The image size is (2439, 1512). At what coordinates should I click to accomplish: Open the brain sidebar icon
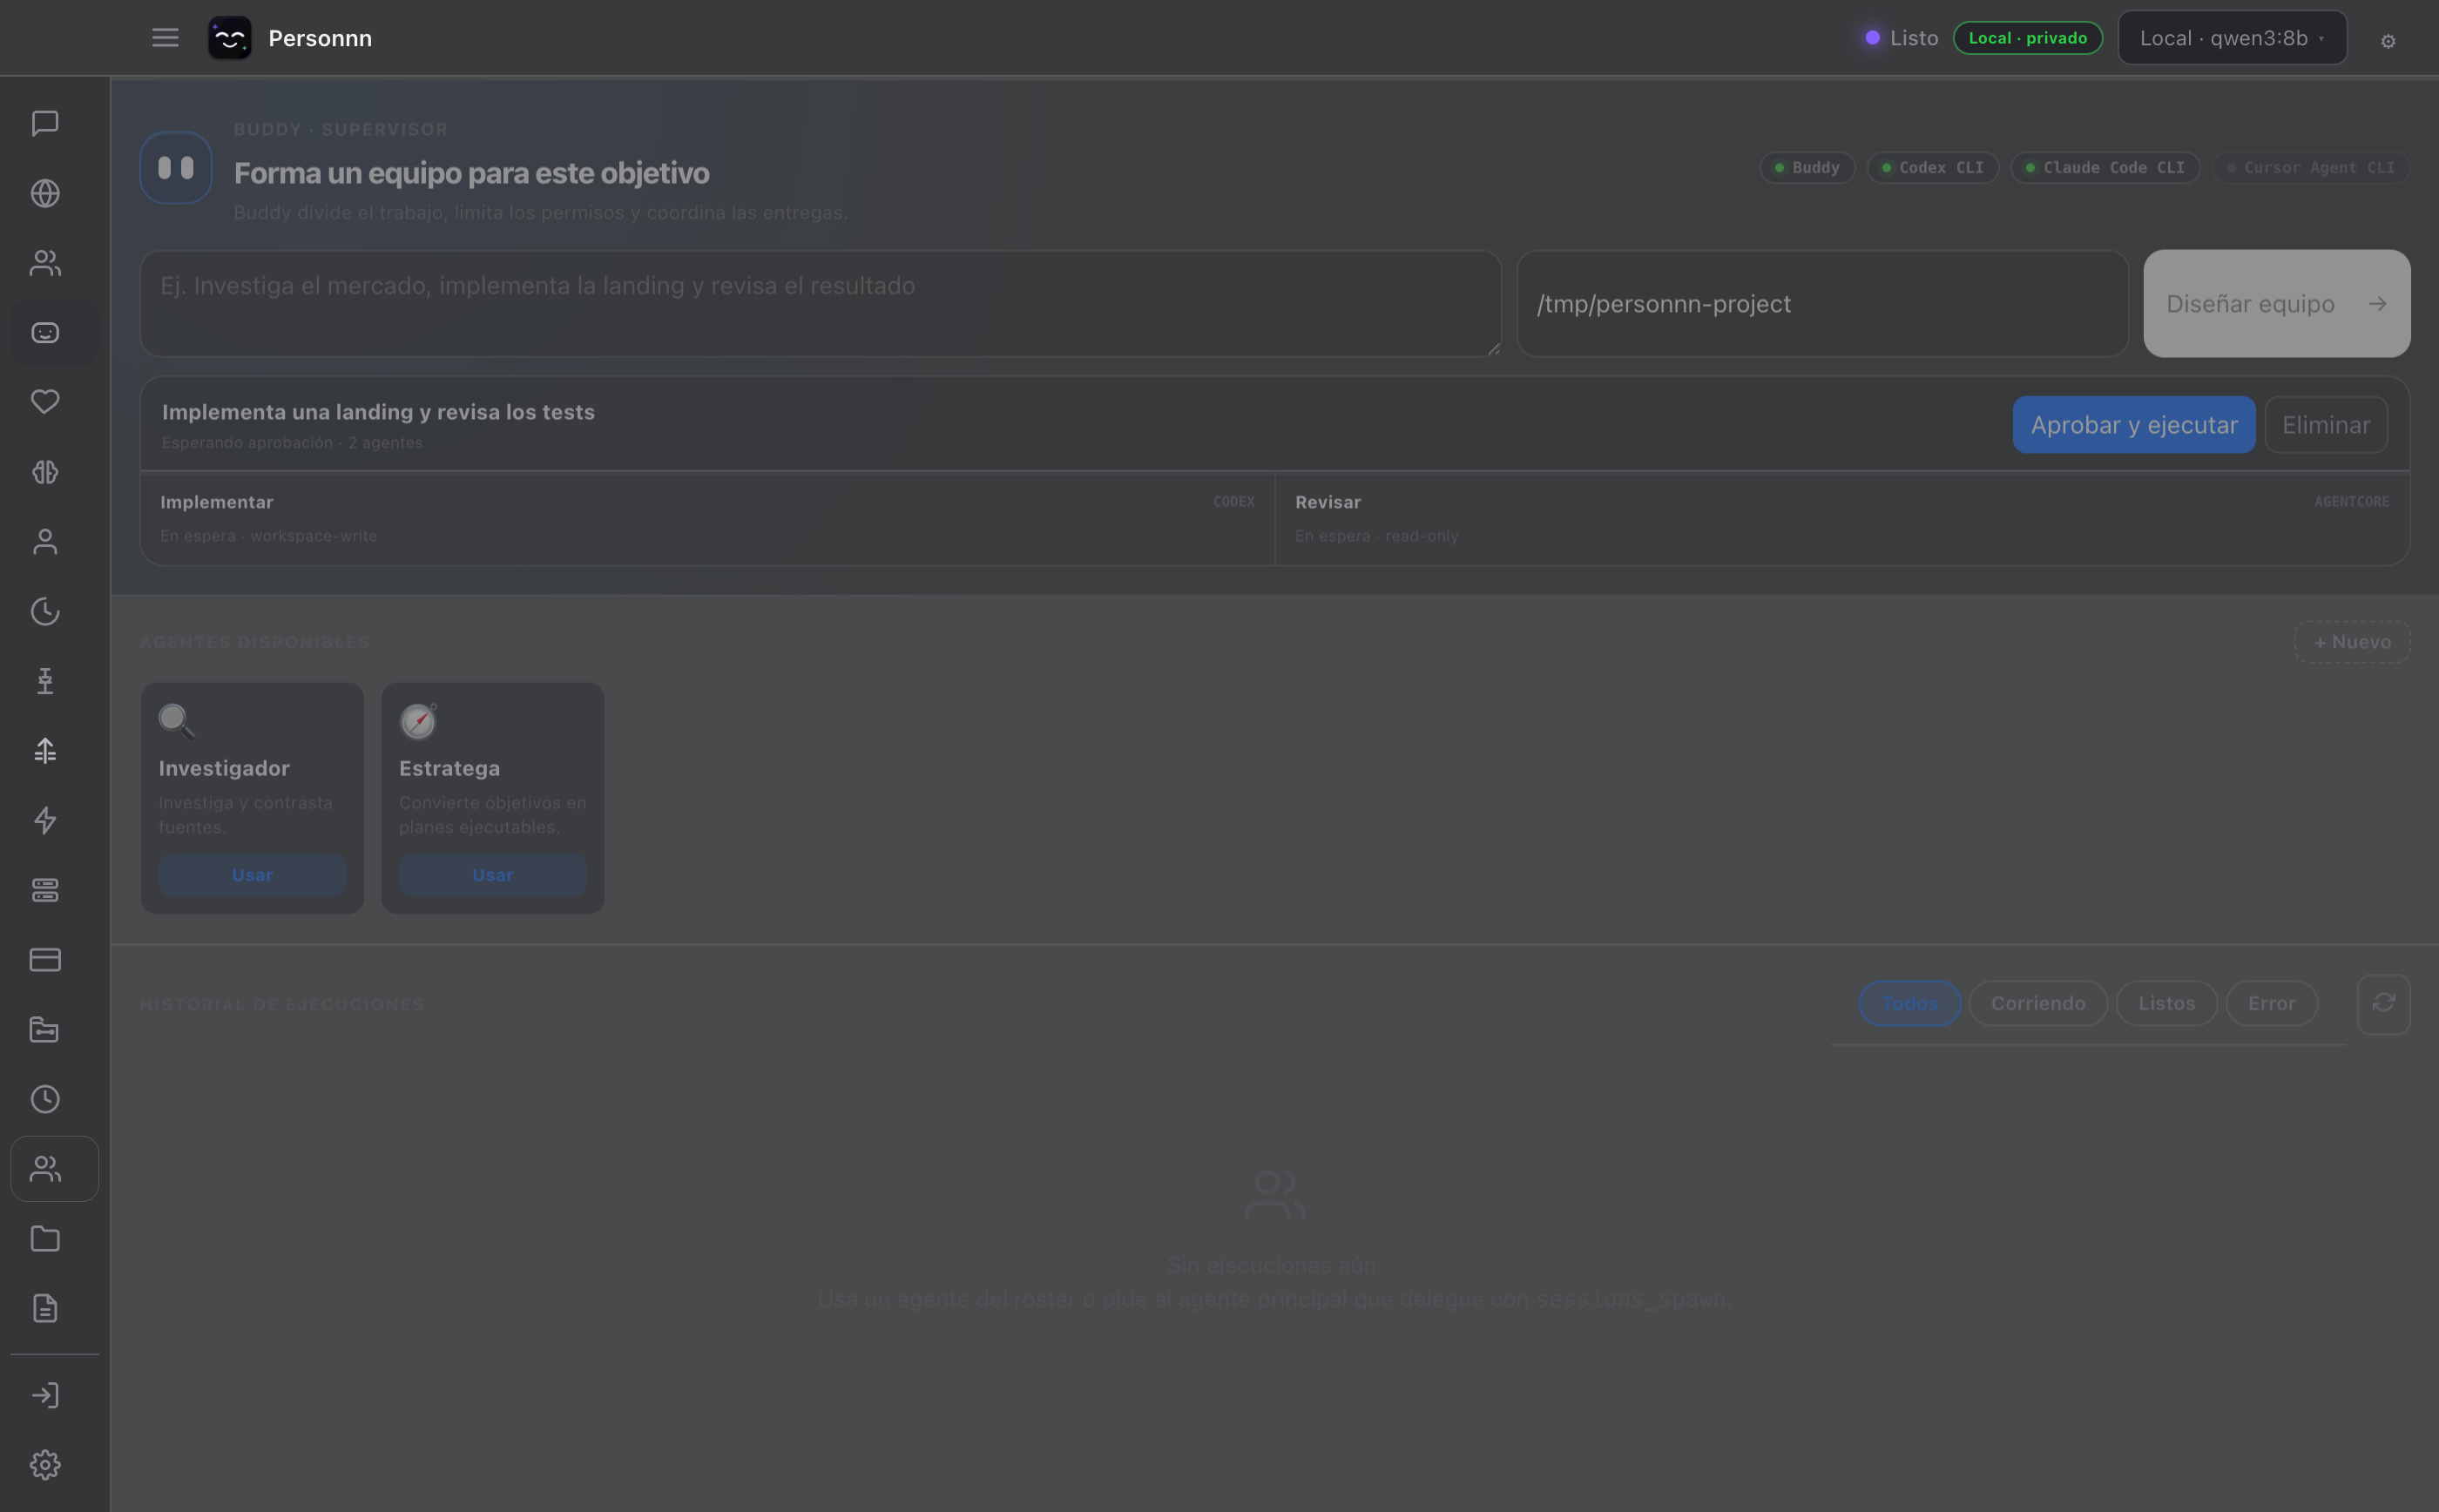(x=45, y=472)
